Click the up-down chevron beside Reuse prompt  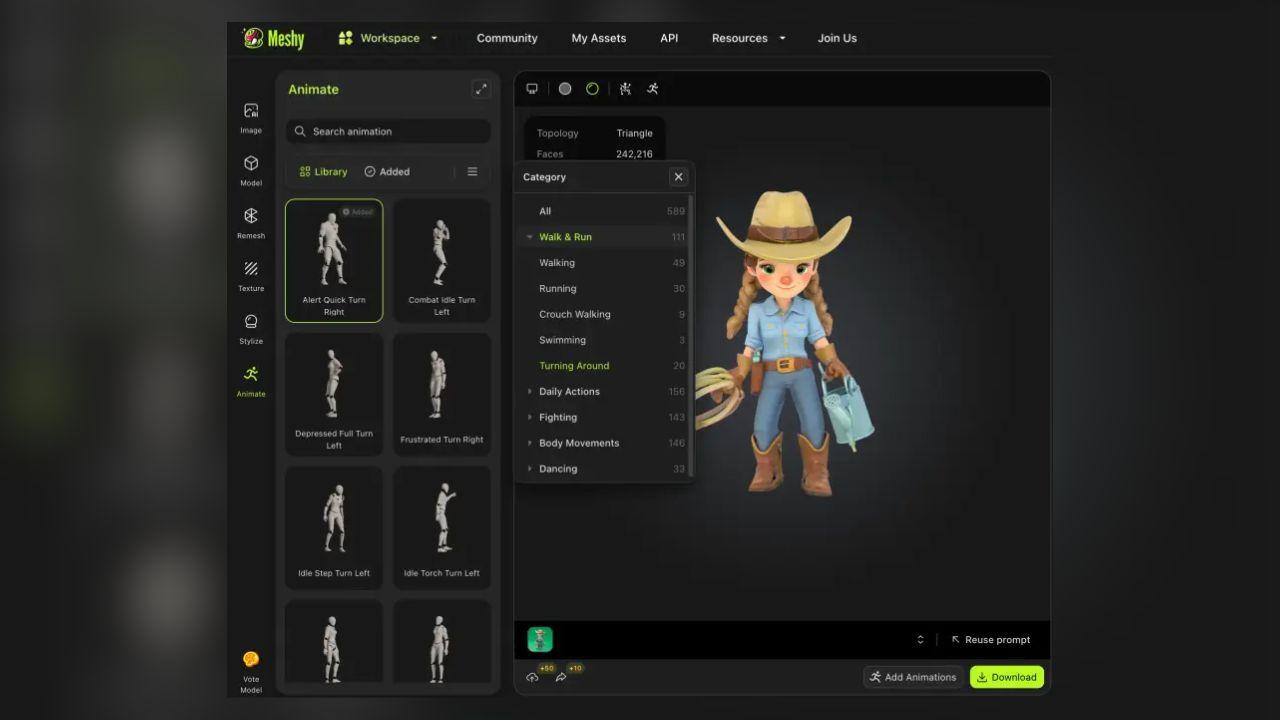[920, 640]
